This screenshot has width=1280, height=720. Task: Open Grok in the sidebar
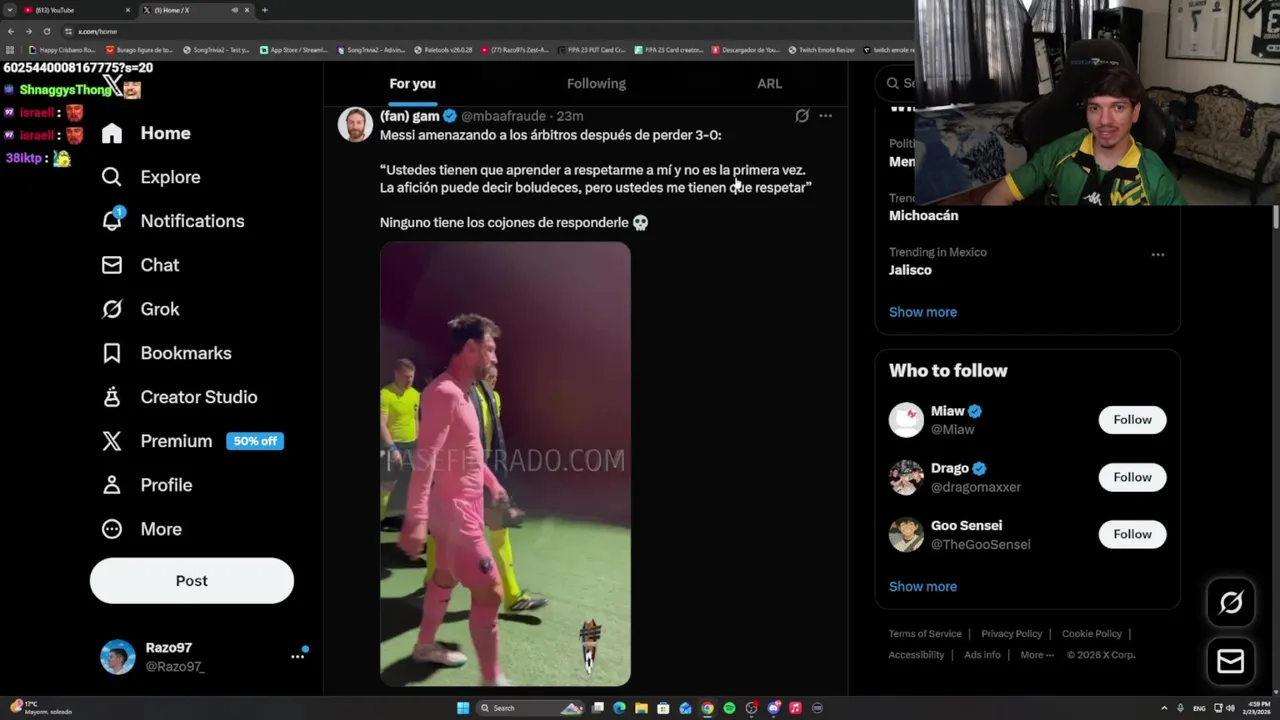[x=140, y=309]
